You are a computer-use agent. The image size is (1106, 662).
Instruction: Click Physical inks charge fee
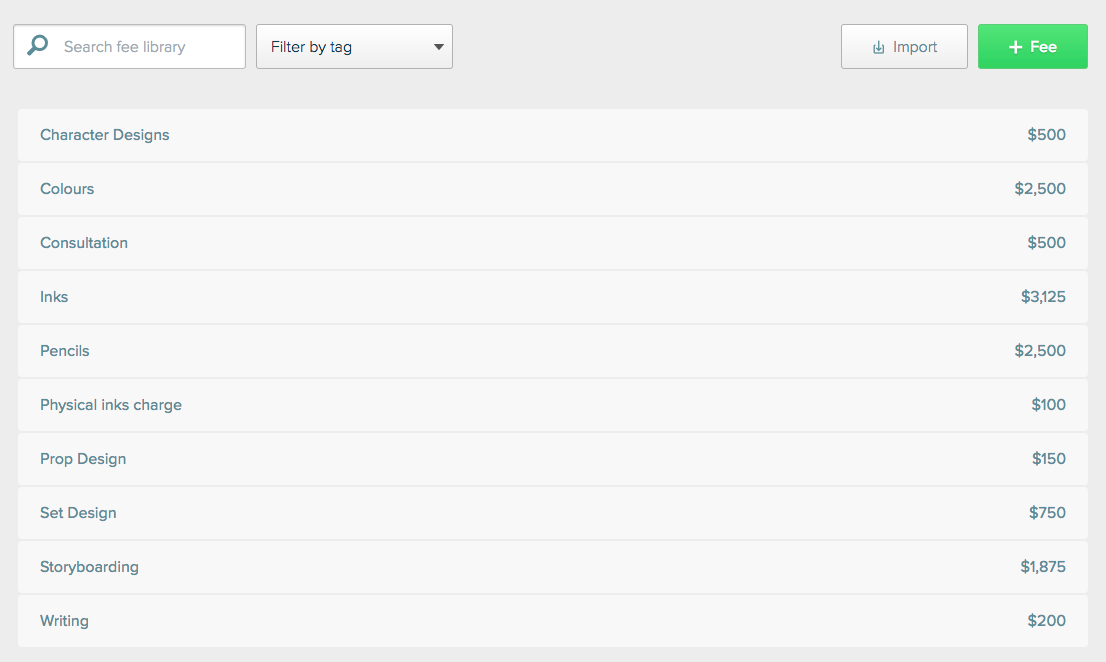pos(111,405)
